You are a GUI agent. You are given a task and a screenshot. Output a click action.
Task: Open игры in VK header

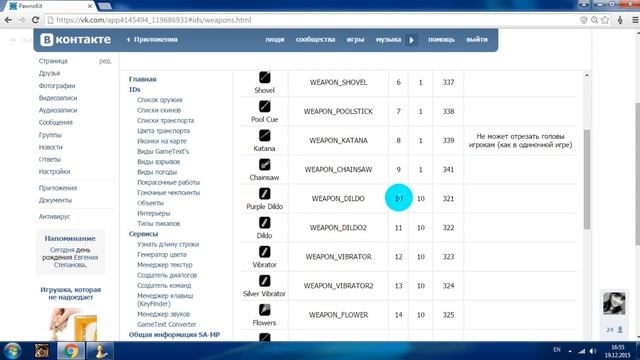(356, 40)
